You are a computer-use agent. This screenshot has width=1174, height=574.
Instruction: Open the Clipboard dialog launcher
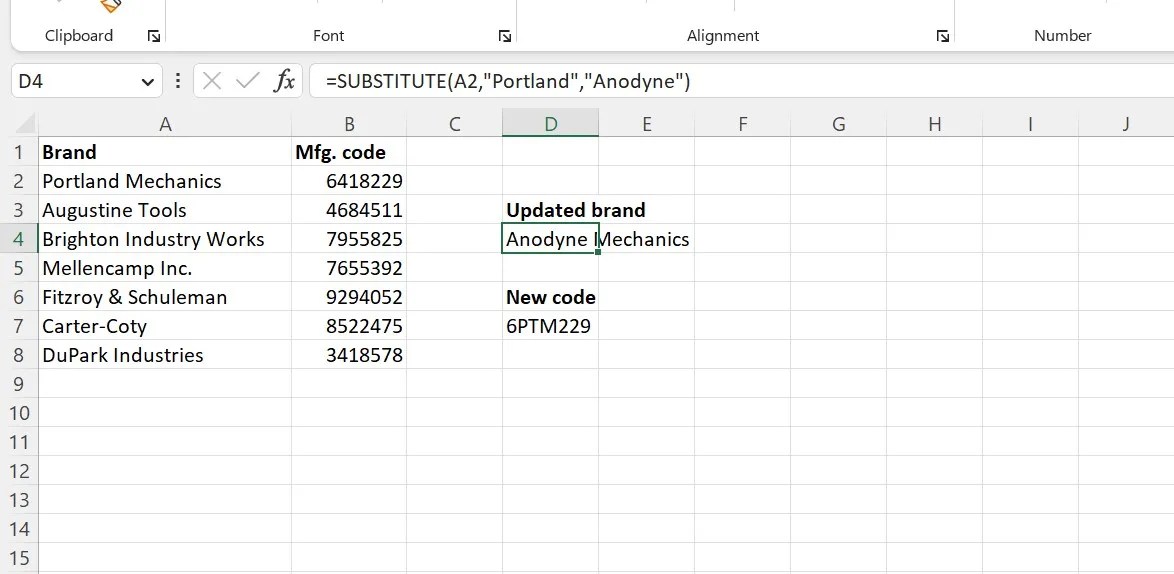pyautogui.click(x=153, y=36)
